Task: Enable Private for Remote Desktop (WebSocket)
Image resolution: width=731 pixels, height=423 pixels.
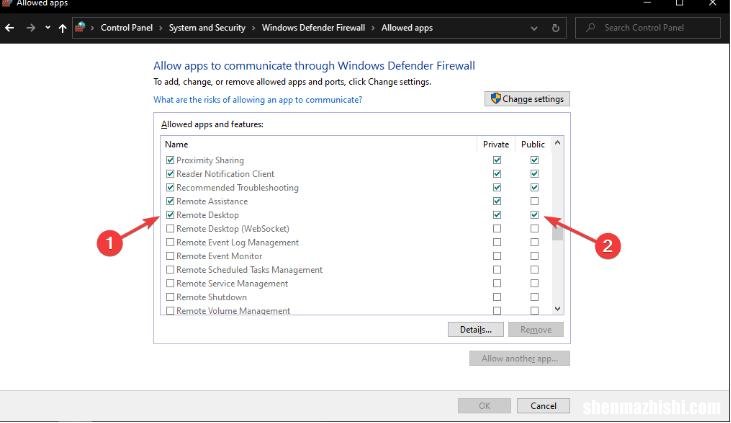Action: [497, 229]
